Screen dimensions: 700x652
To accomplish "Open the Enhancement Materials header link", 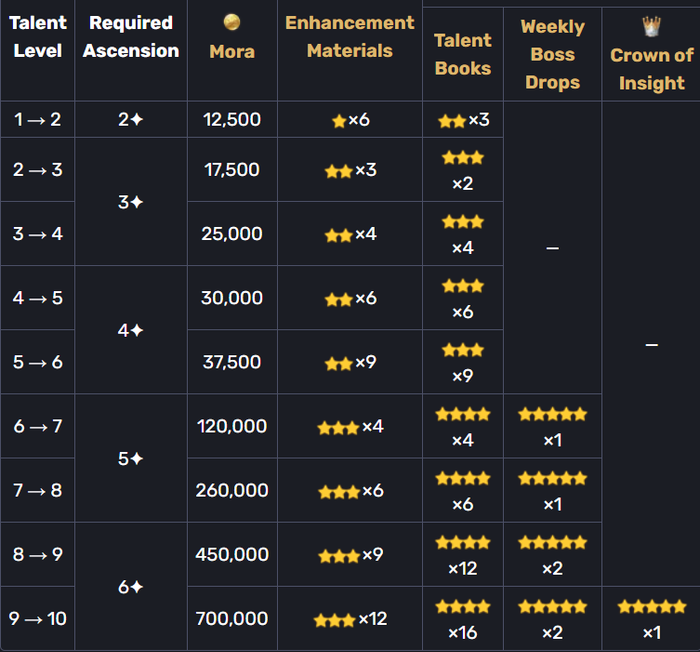I will (x=350, y=37).
